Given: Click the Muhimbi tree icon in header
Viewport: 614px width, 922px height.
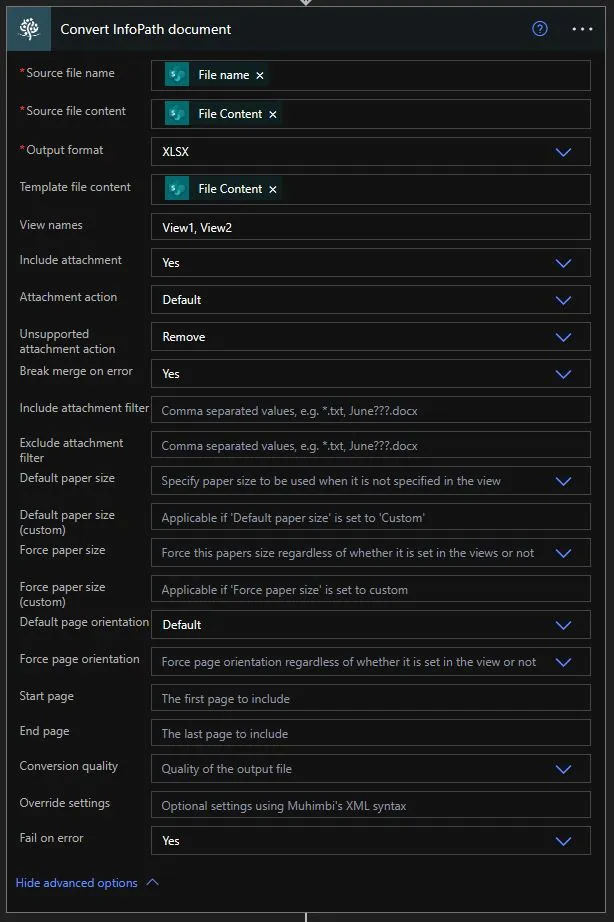Looking at the screenshot, I should point(29,29).
